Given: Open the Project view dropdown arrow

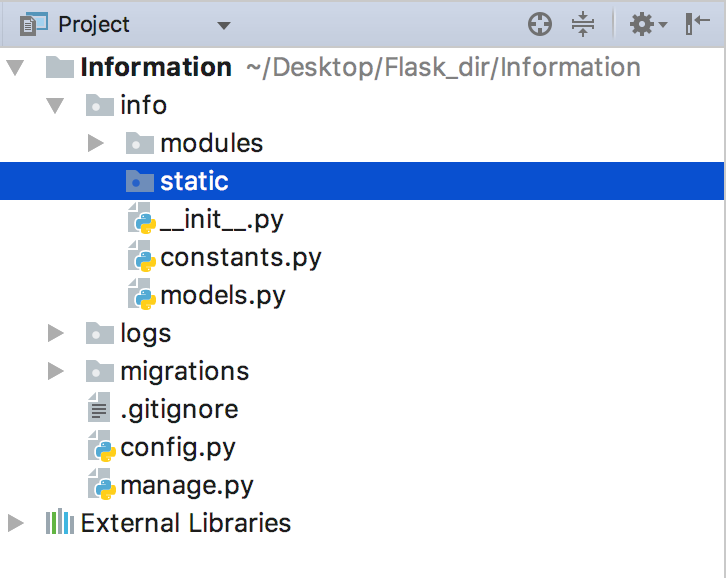Looking at the screenshot, I should (x=224, y=25).
